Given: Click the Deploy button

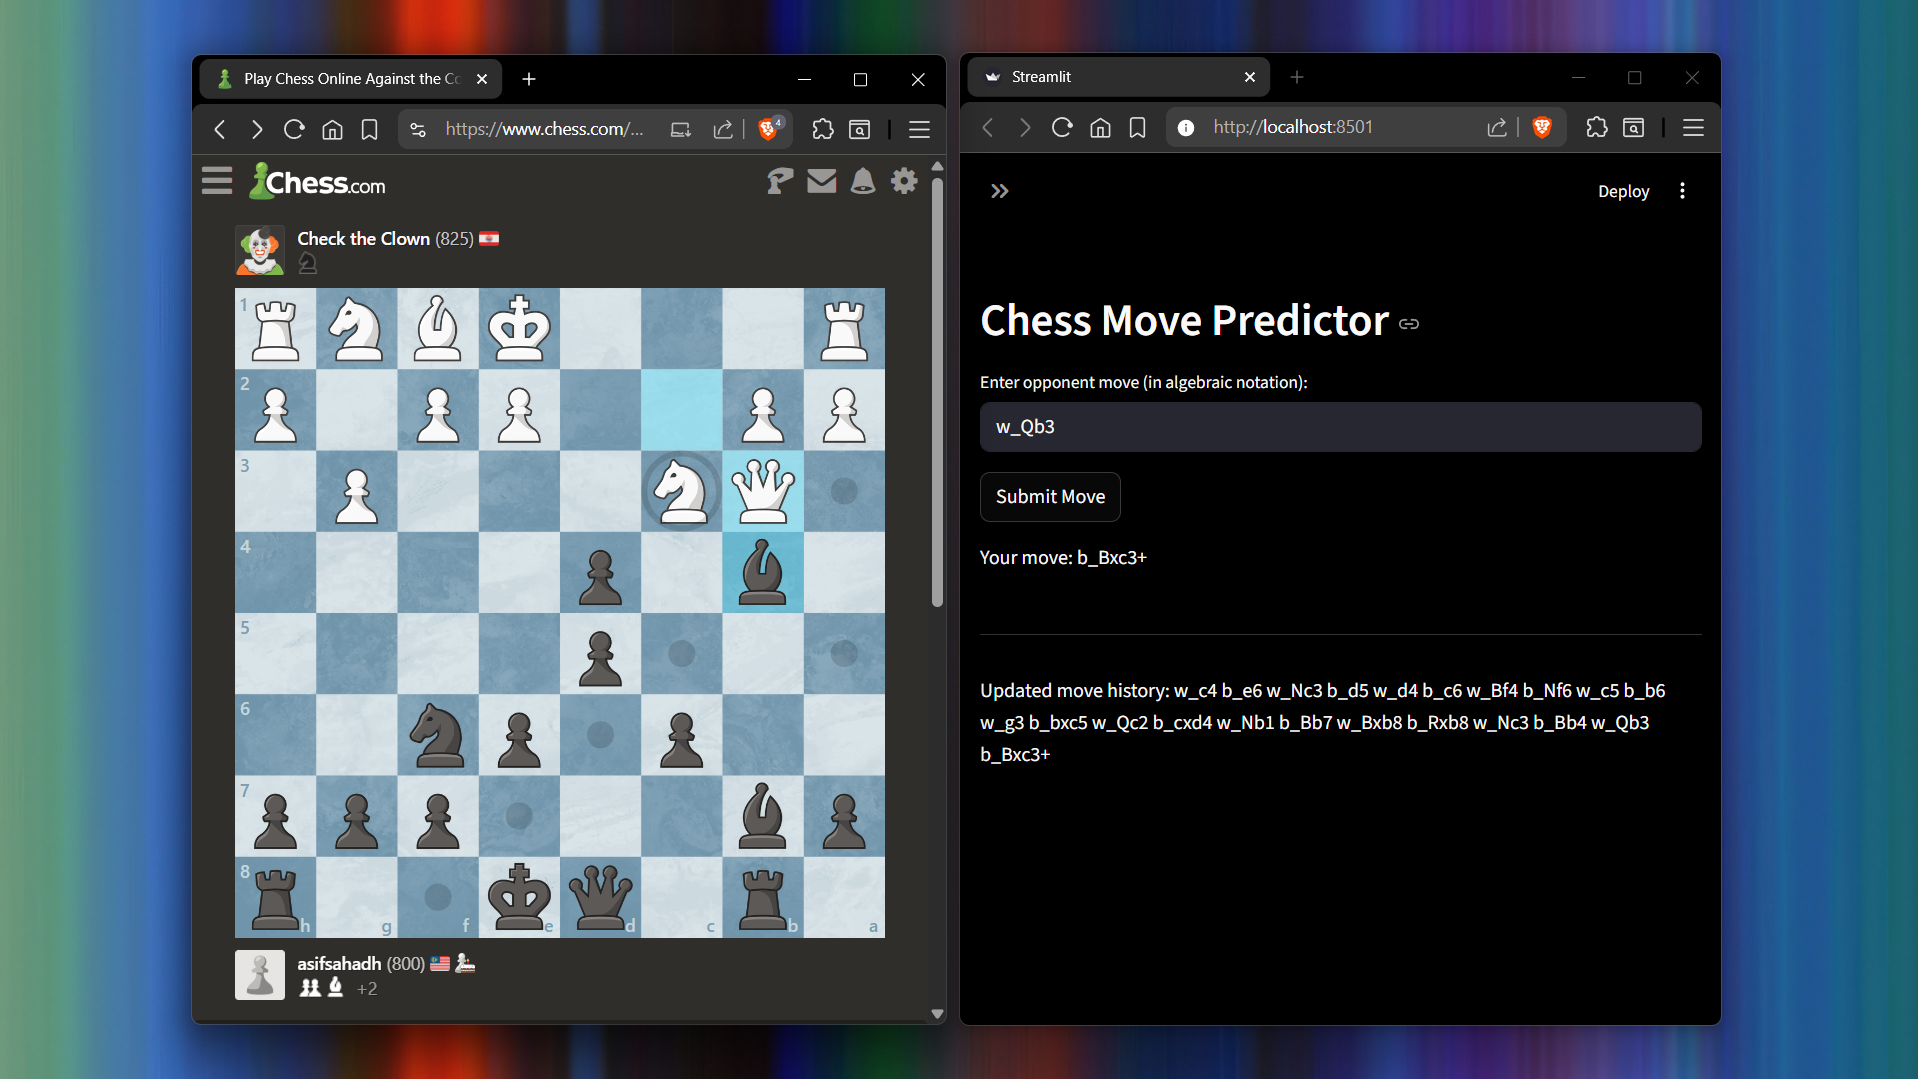Looking at the screenshot, I should click(1622, 191).
